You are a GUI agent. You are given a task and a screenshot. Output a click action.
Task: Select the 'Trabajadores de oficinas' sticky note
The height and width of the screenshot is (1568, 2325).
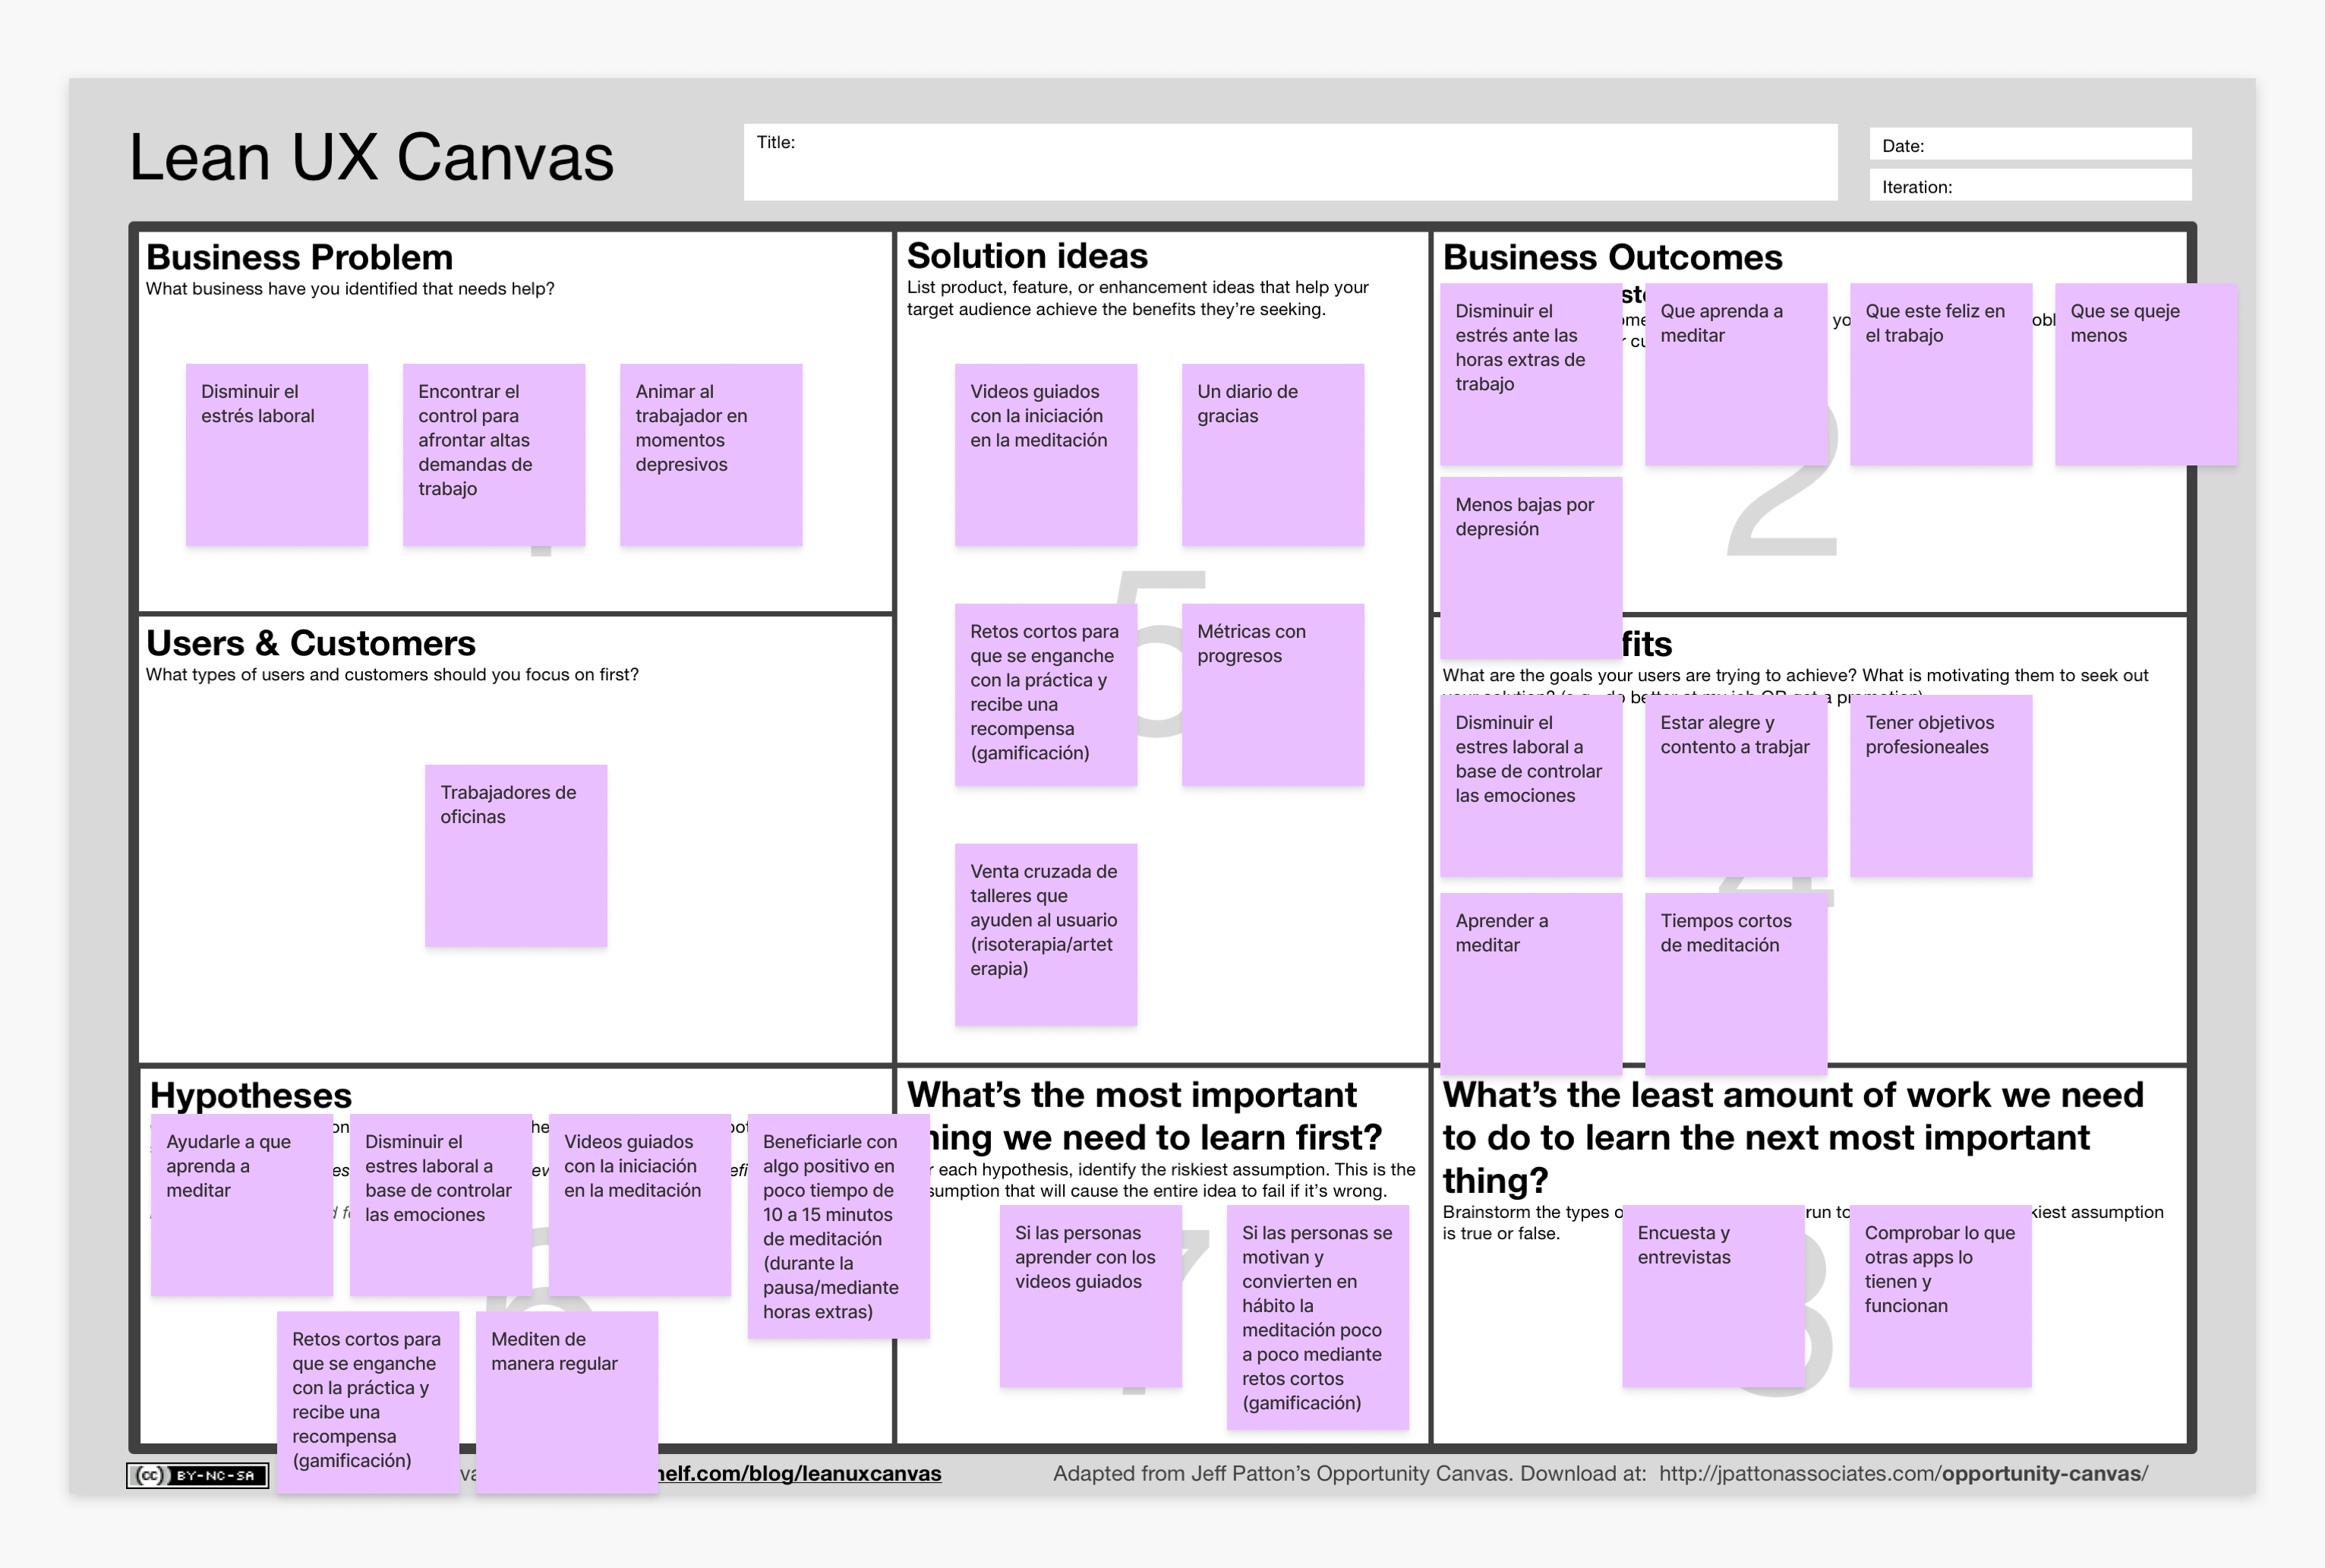pos(516,856)
